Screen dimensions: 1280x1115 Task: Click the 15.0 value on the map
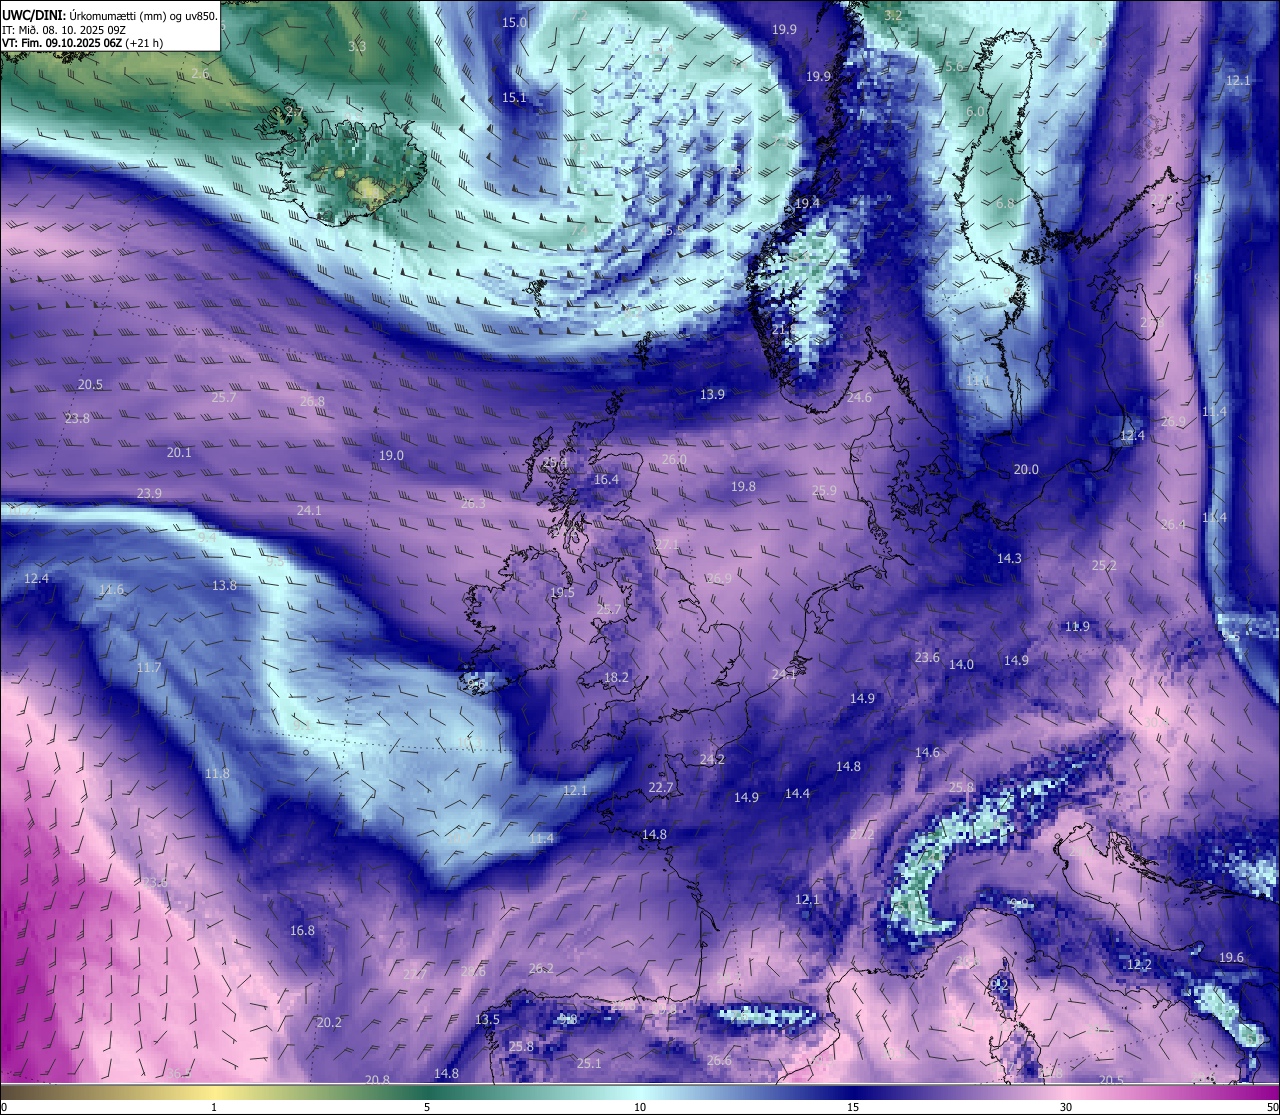point(514,22)
